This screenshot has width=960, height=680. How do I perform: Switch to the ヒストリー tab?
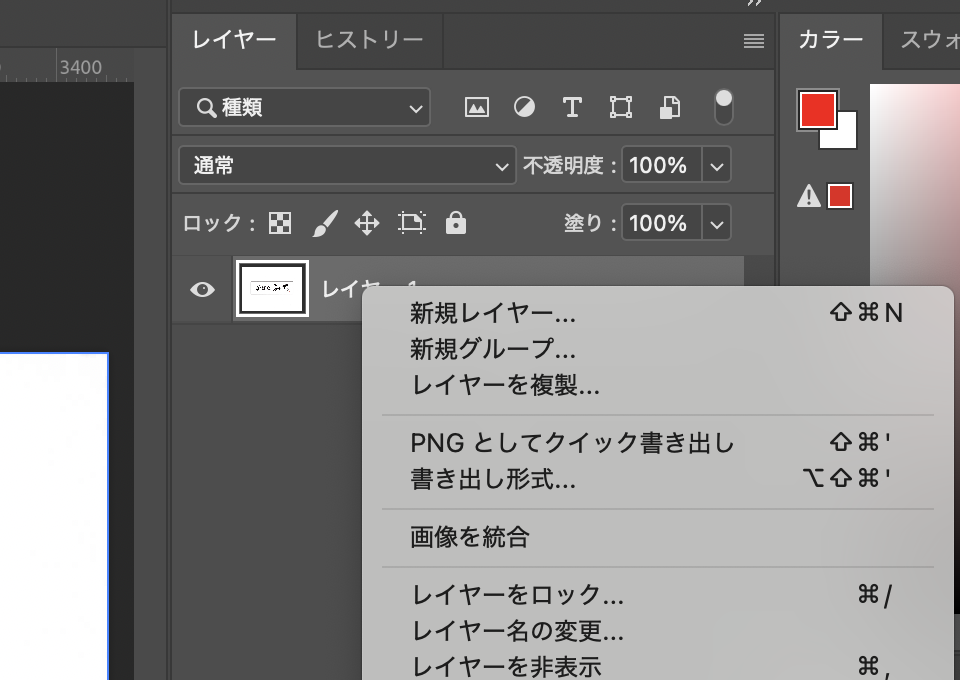tap(369, 40)
